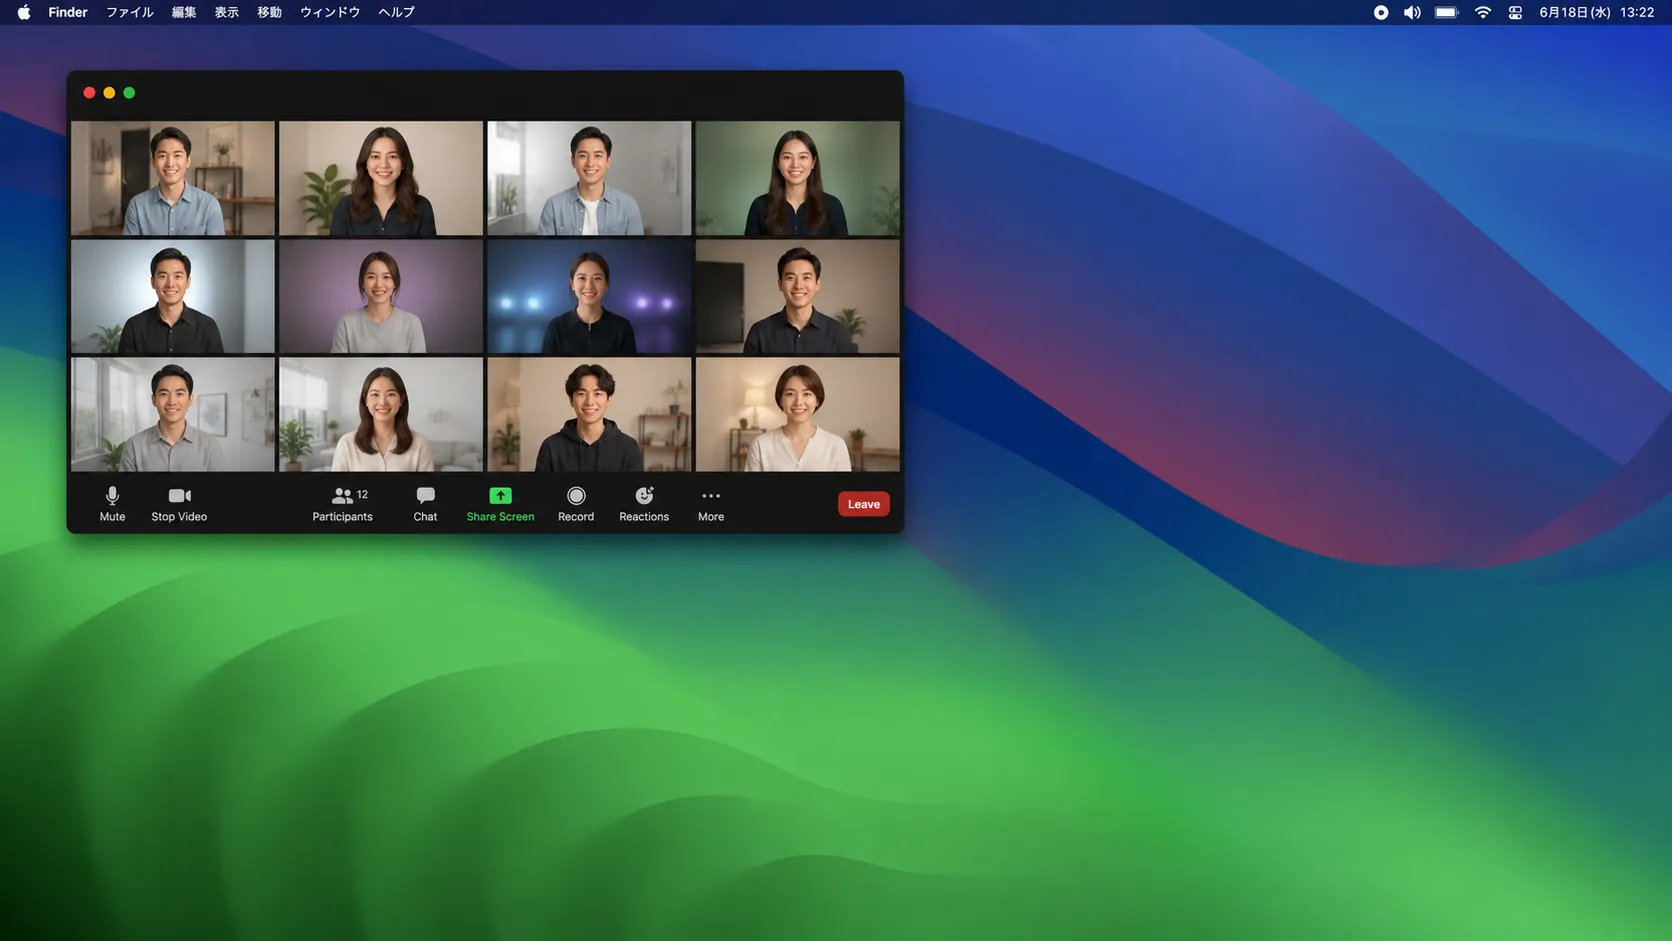
Task: Click the screen recording indicator in menu bar
Action: (1381, 12)
